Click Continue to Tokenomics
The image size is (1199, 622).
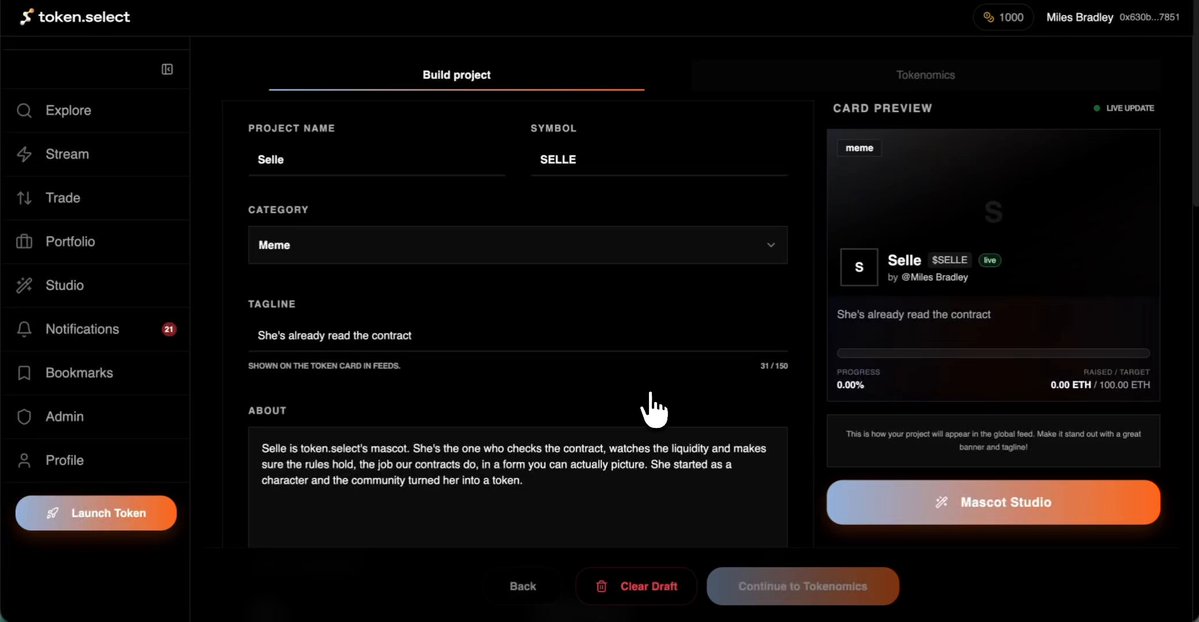(803, 586)
